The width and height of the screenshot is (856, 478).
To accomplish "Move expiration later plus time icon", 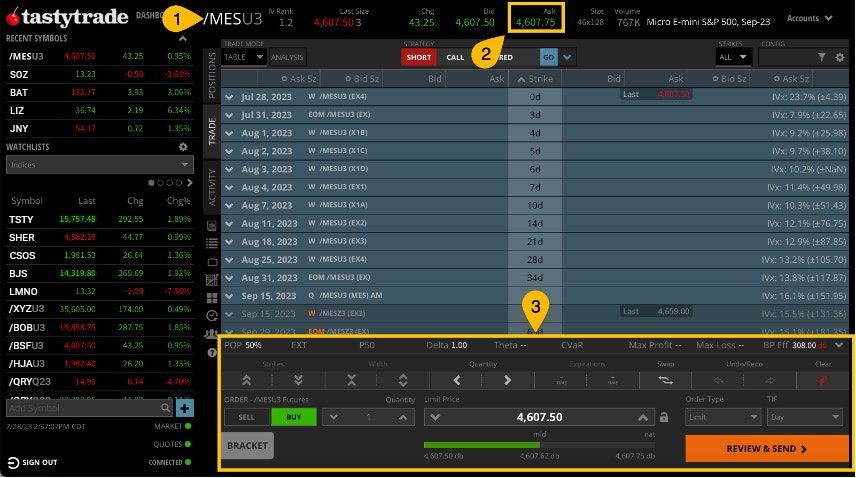I will (x=613, y=380).
